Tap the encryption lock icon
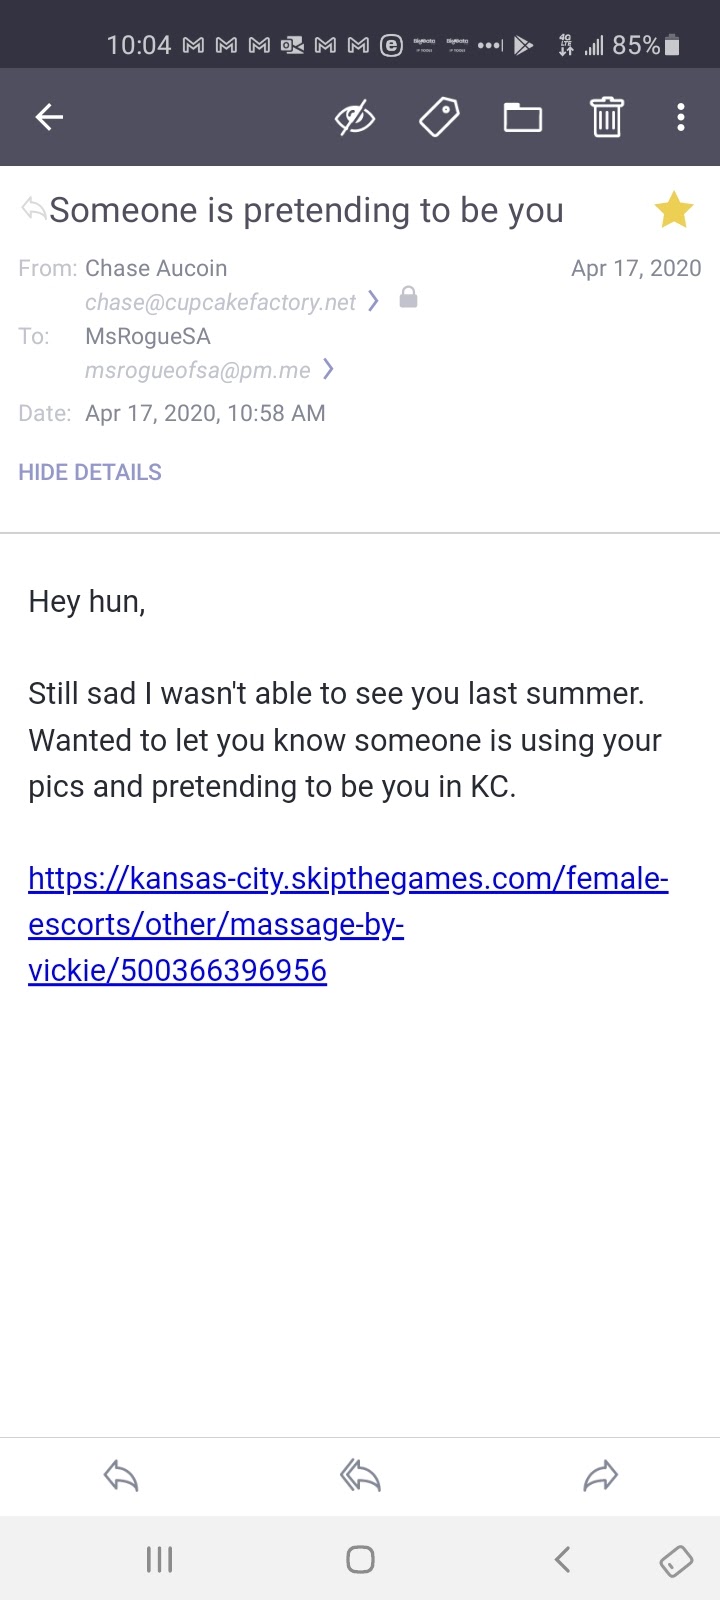Viewport: 720px width, 1600px height. tap(408, 298)
